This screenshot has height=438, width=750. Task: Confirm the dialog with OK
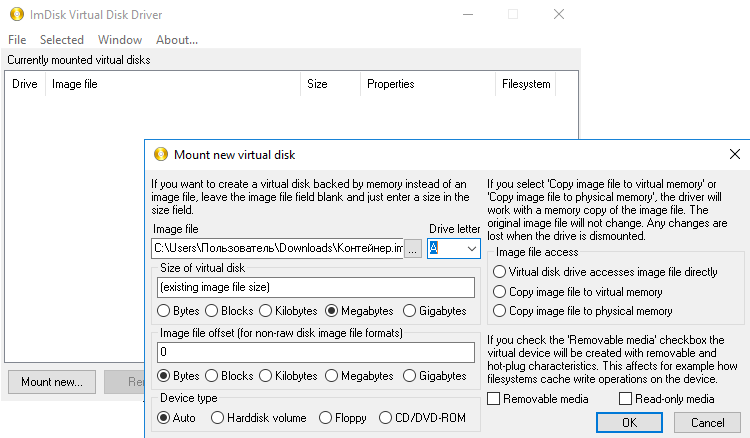click(629, 423)
